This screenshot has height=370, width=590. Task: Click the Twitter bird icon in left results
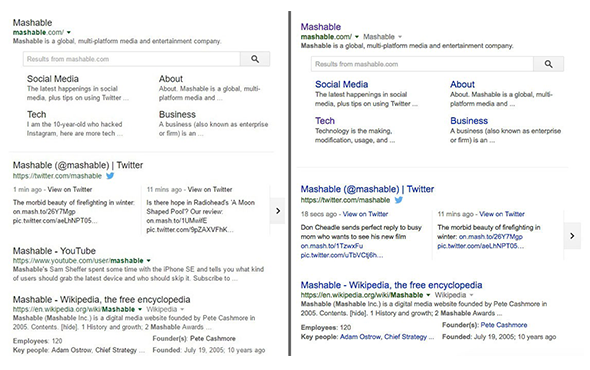coord(110,176)
